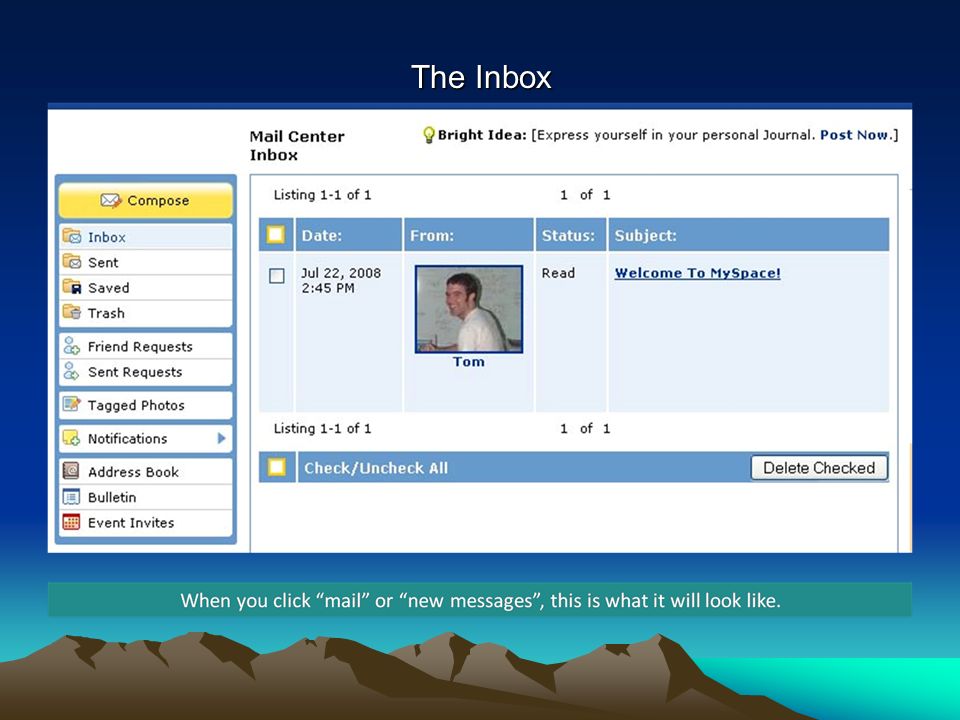Toggle the Check/Uncheck All yellow box
960x720 pixels.
277,467
